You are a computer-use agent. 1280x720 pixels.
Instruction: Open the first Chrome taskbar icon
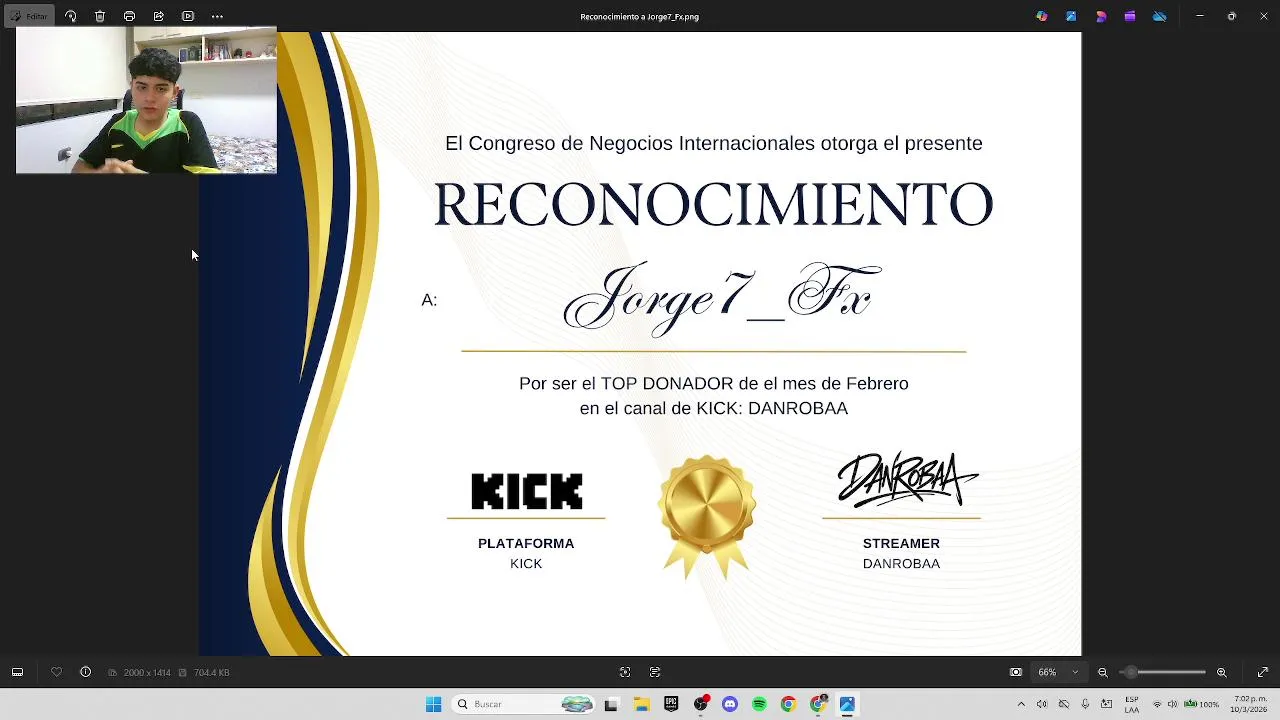click(788, 704)
